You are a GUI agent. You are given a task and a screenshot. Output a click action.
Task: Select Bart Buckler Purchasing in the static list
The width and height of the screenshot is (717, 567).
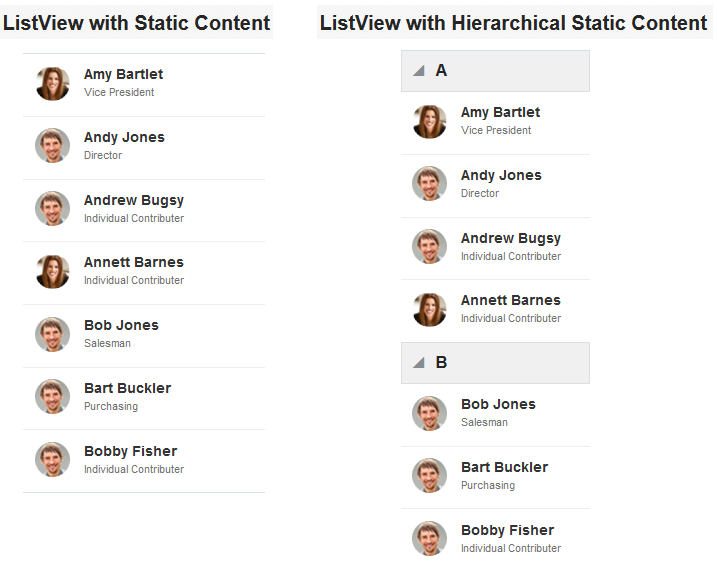144,399
